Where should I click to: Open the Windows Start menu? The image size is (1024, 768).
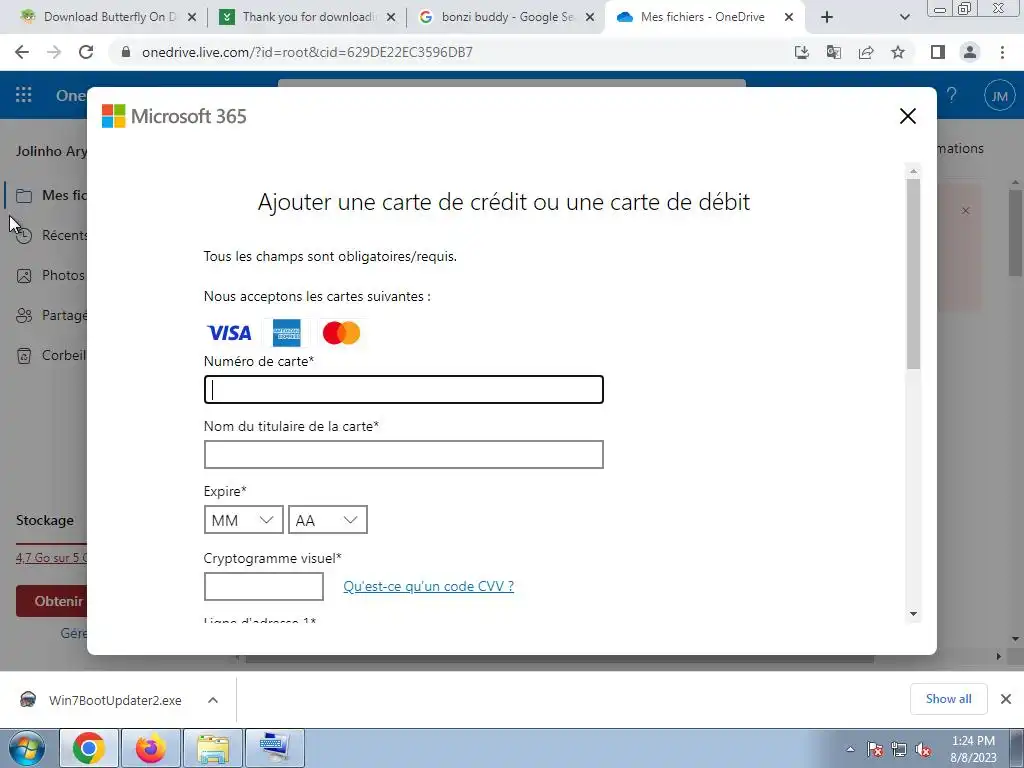pos(26,748)
